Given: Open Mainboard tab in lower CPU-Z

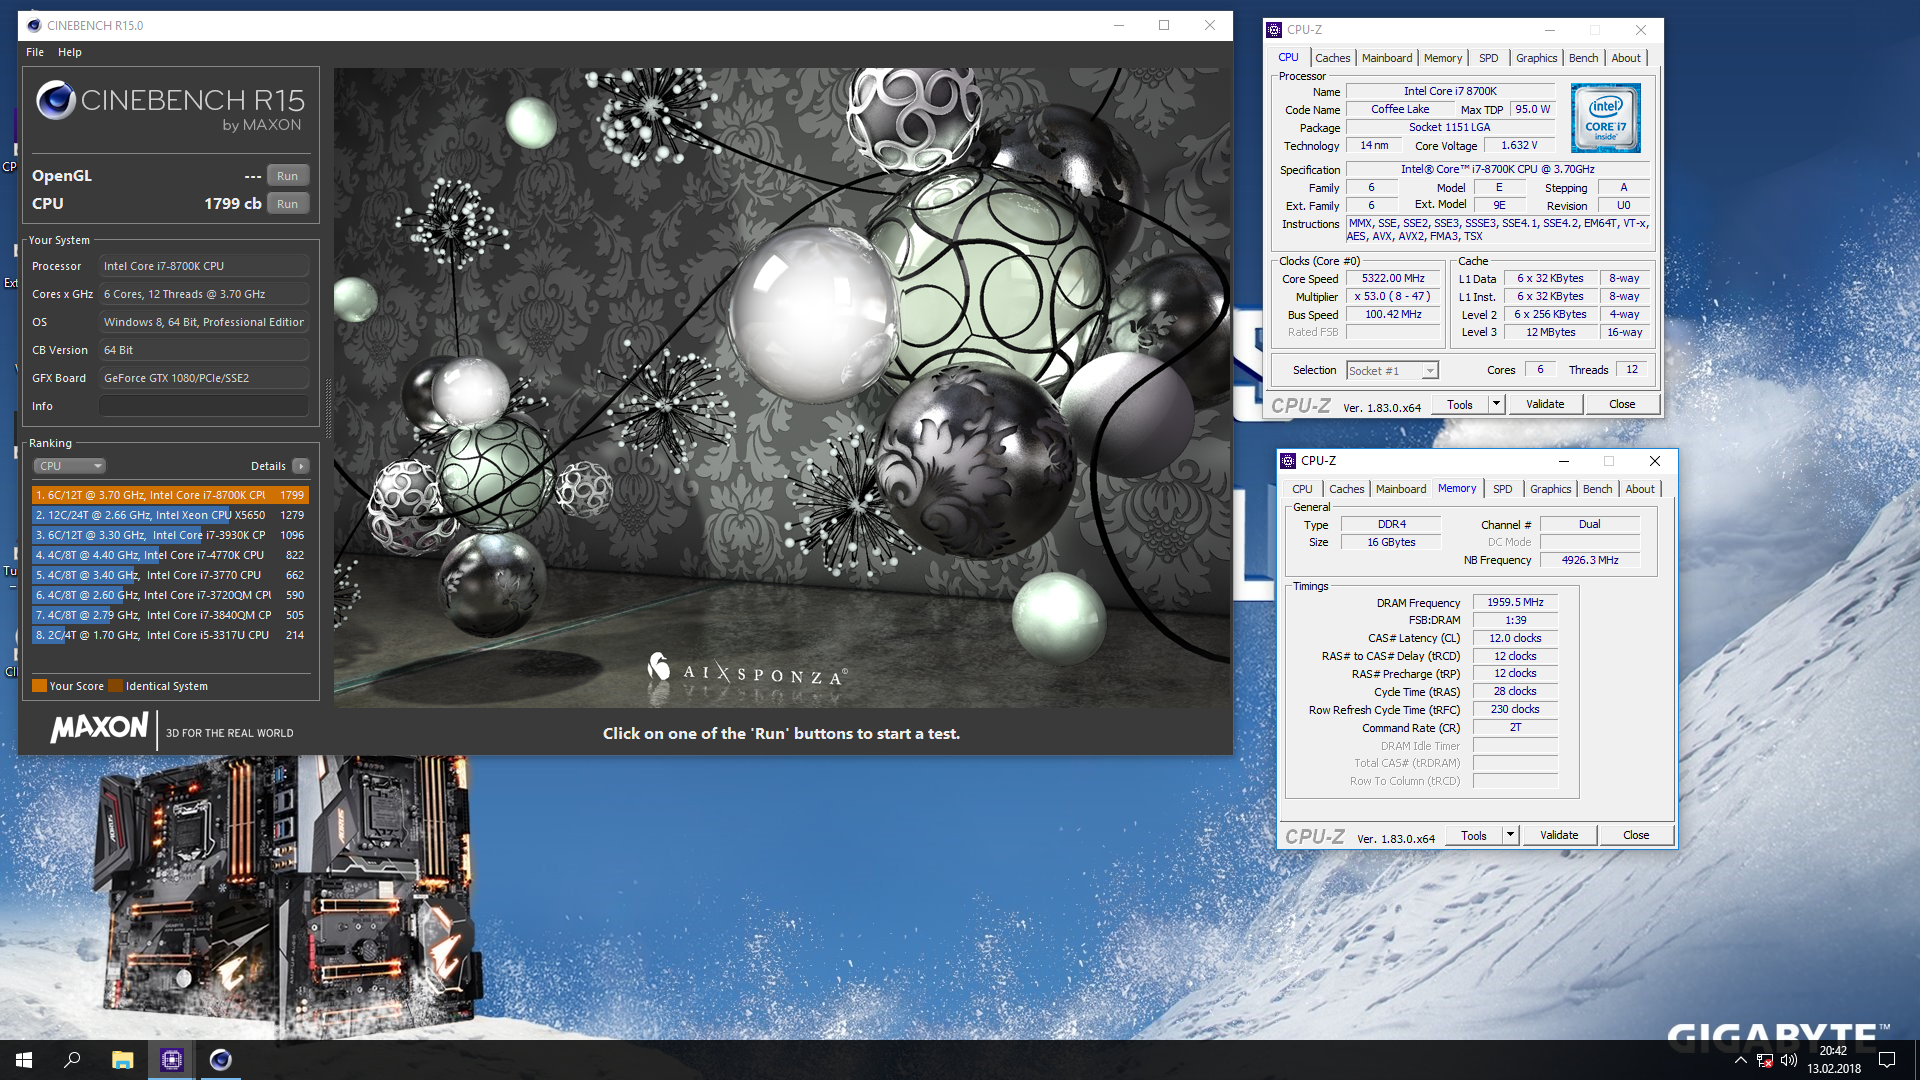Looking at the screenshot, I should click(1401, 489).
